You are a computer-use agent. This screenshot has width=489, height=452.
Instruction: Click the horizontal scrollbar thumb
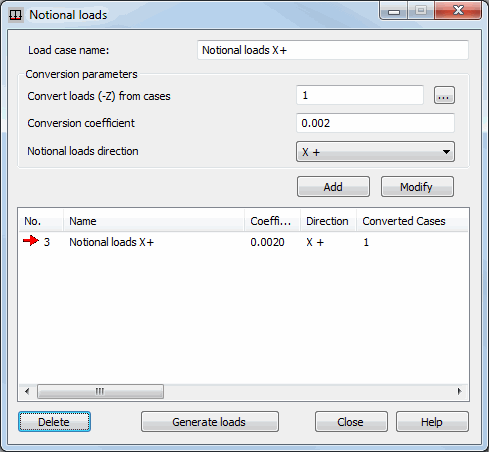[x=100, y=391]
